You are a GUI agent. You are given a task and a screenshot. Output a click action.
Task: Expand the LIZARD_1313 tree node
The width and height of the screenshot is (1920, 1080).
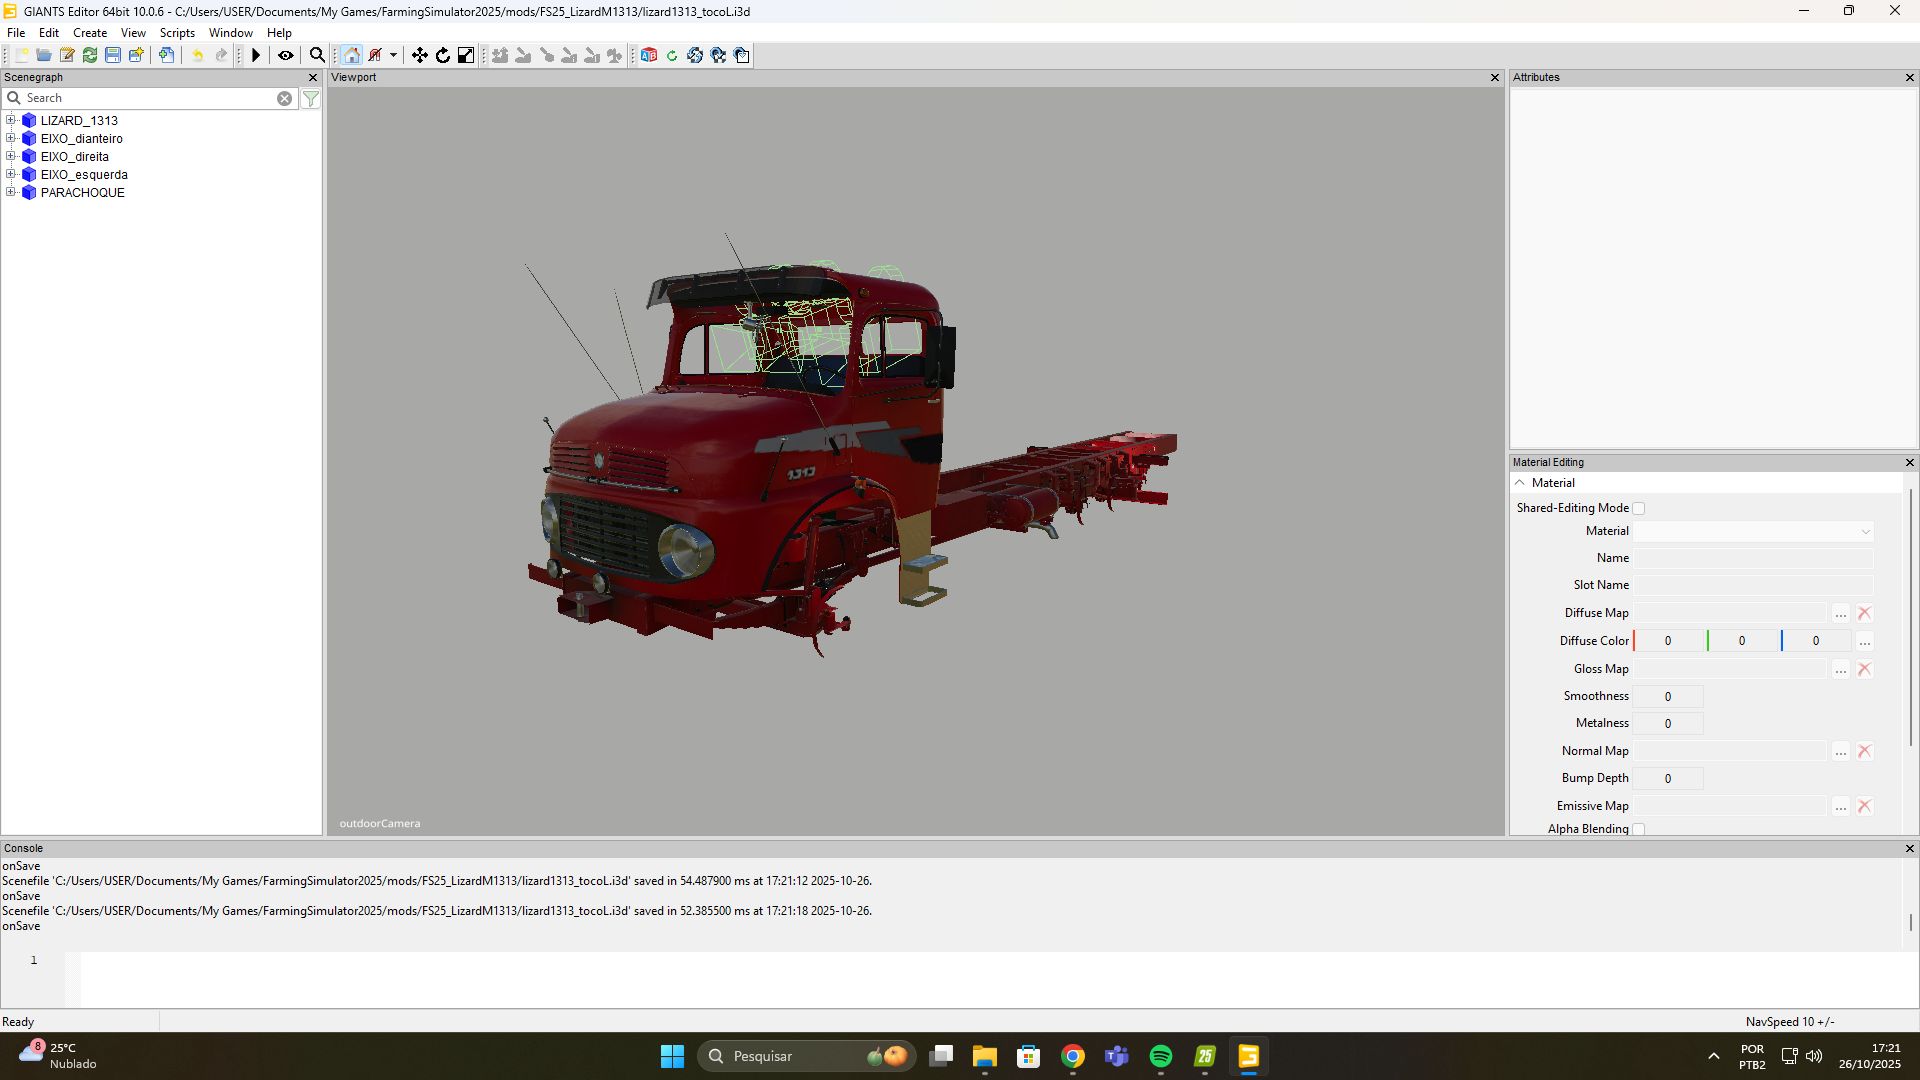[11, 120]
